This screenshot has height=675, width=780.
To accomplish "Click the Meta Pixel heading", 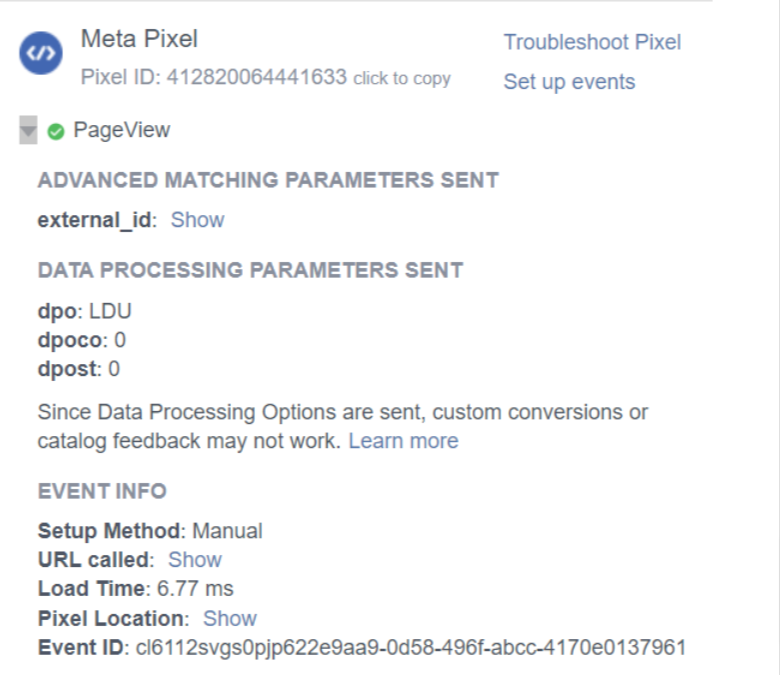I will (139, 39).
